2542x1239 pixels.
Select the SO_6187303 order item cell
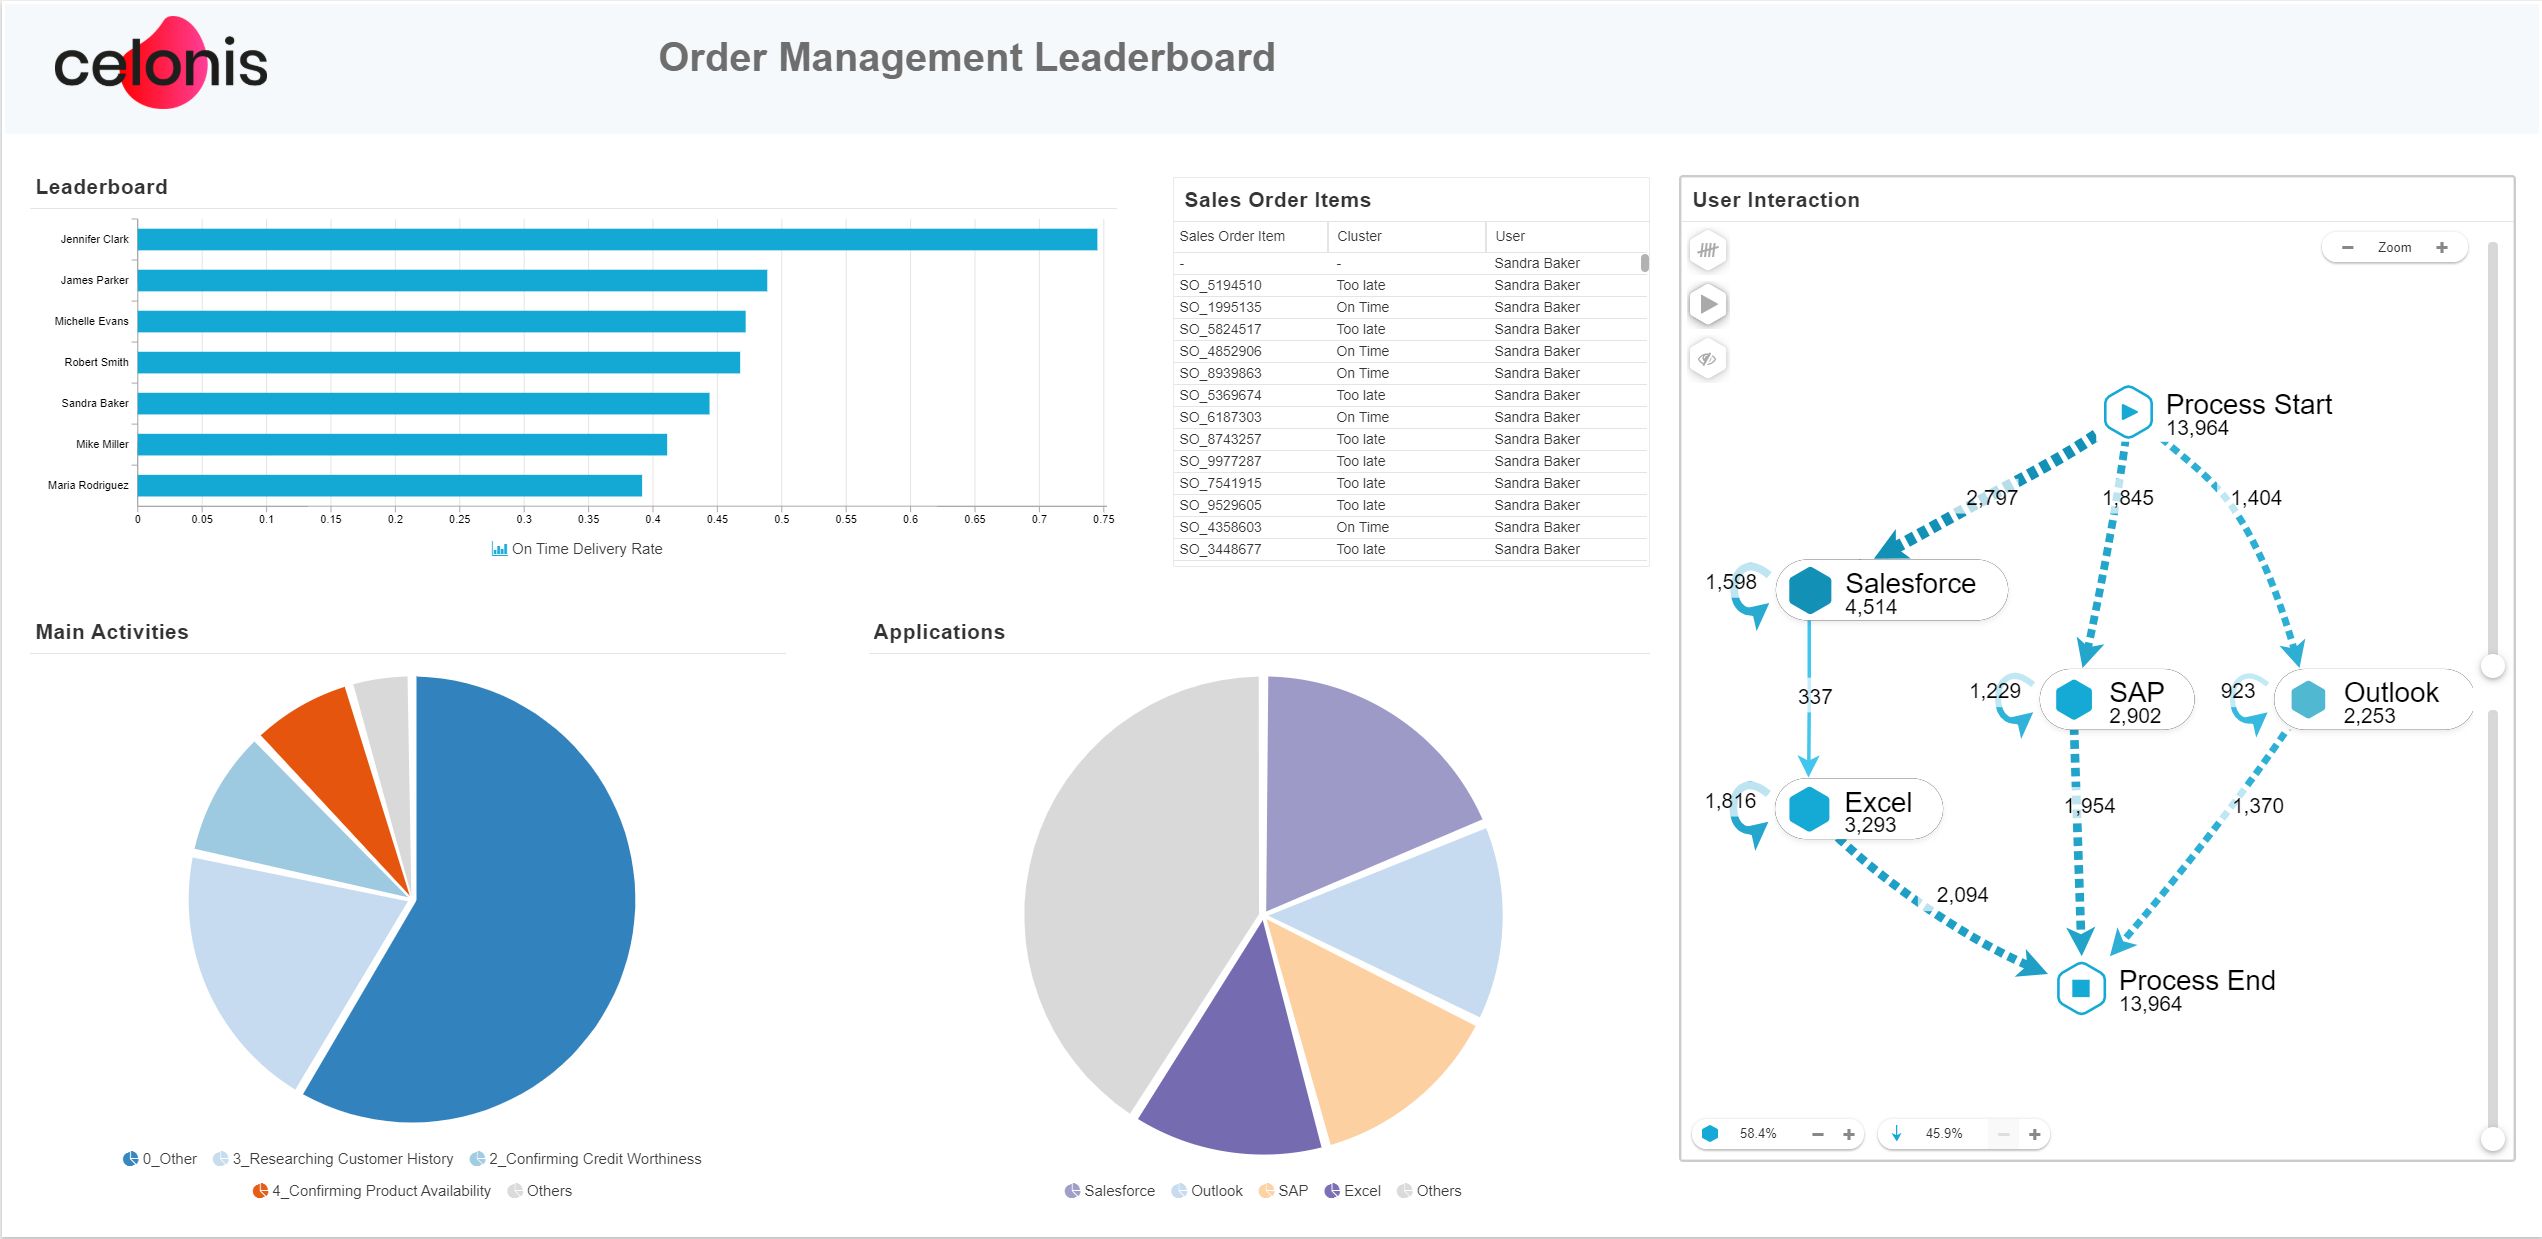tap(1220, 417)
